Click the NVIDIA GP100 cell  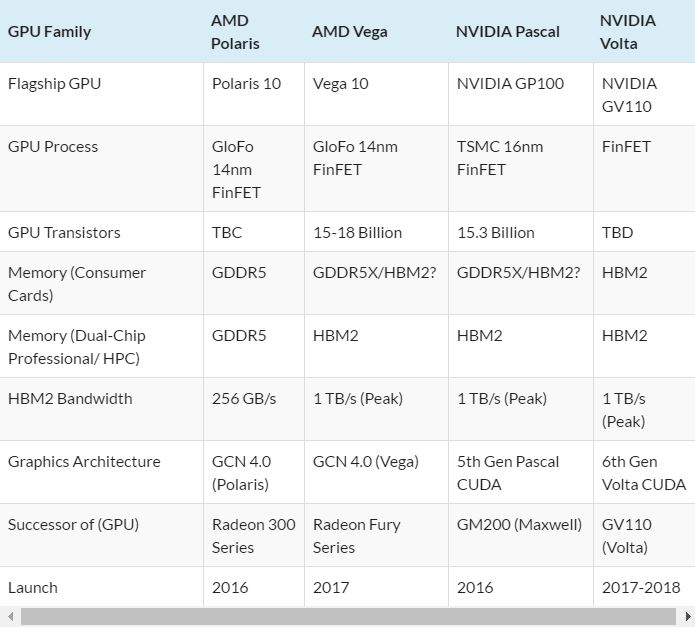click(510, 84)
